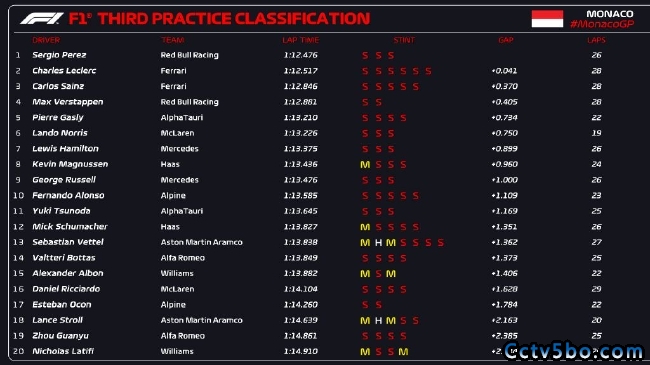Viewport: 650px width, 365px height.
Task: Select the STINT column header
Action: [404, 40]
